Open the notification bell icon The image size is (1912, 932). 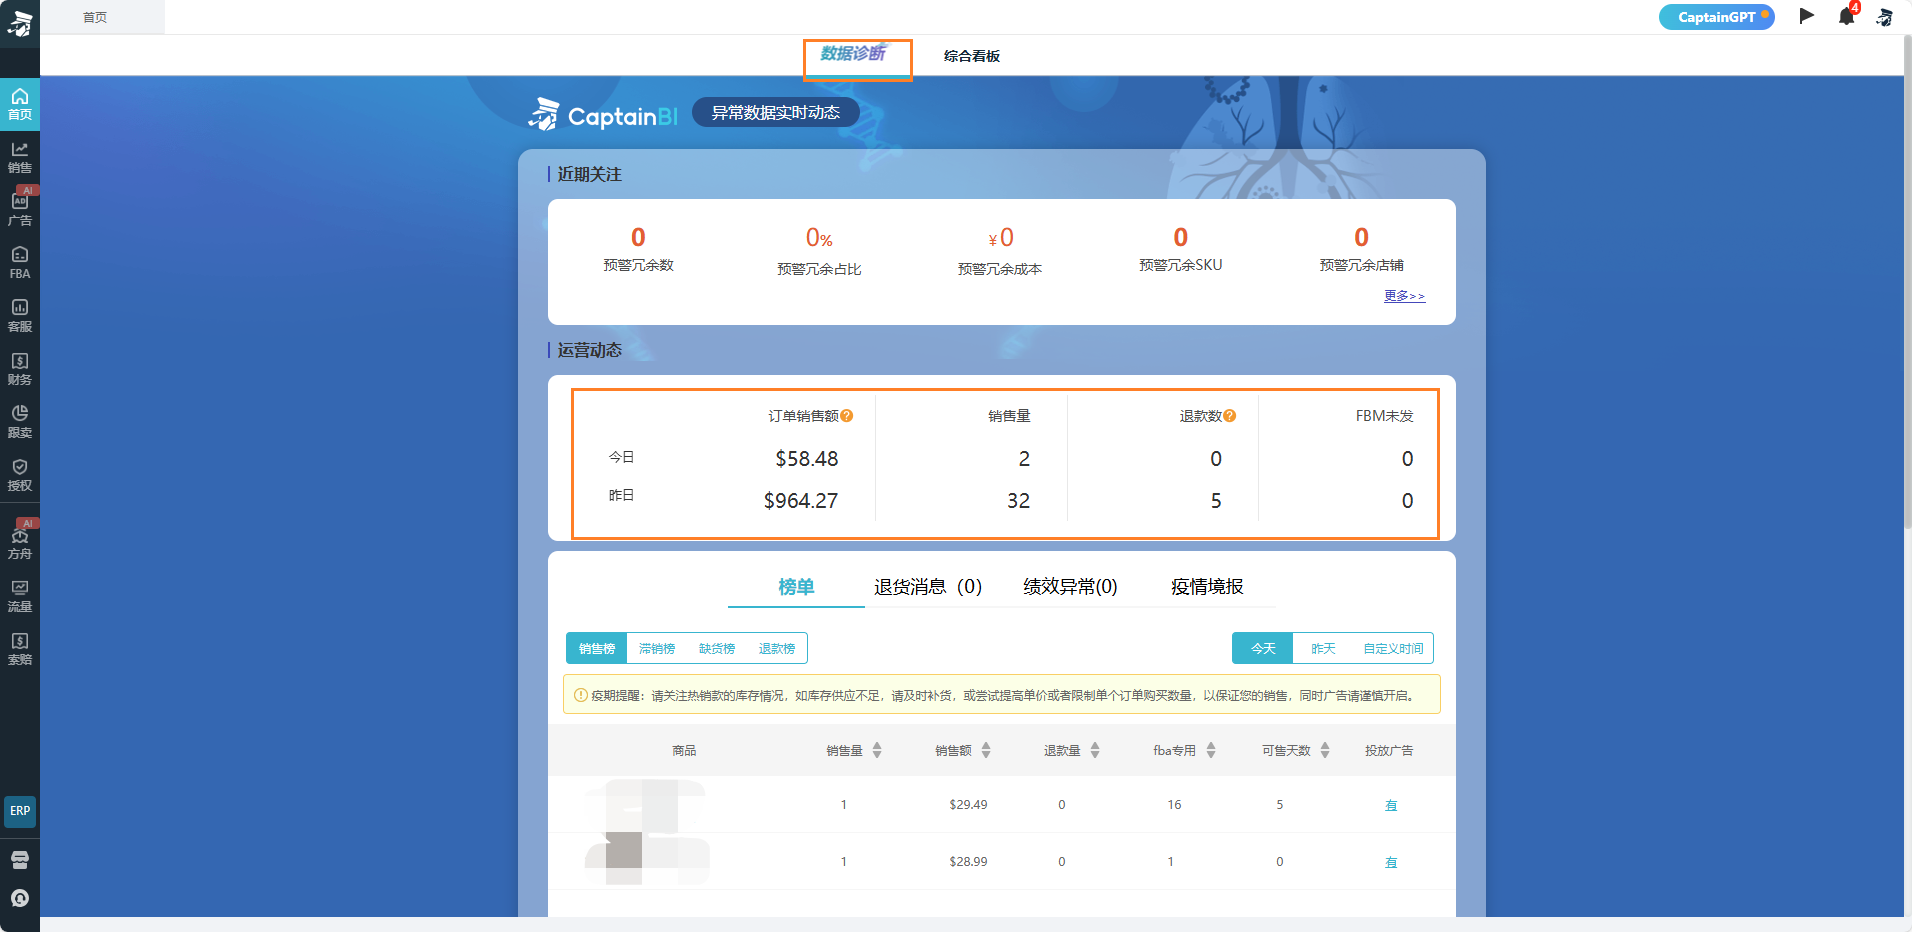1847,16
